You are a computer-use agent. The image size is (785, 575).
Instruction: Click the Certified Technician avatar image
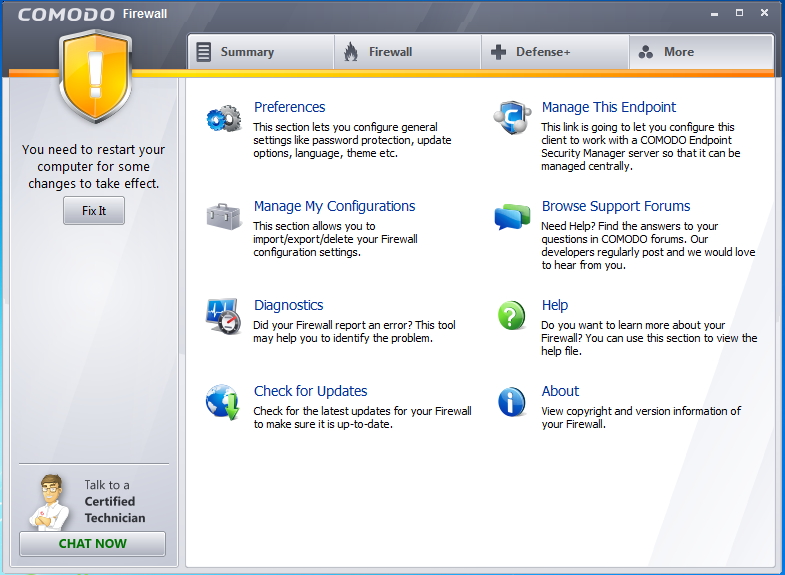click(49, 502)
